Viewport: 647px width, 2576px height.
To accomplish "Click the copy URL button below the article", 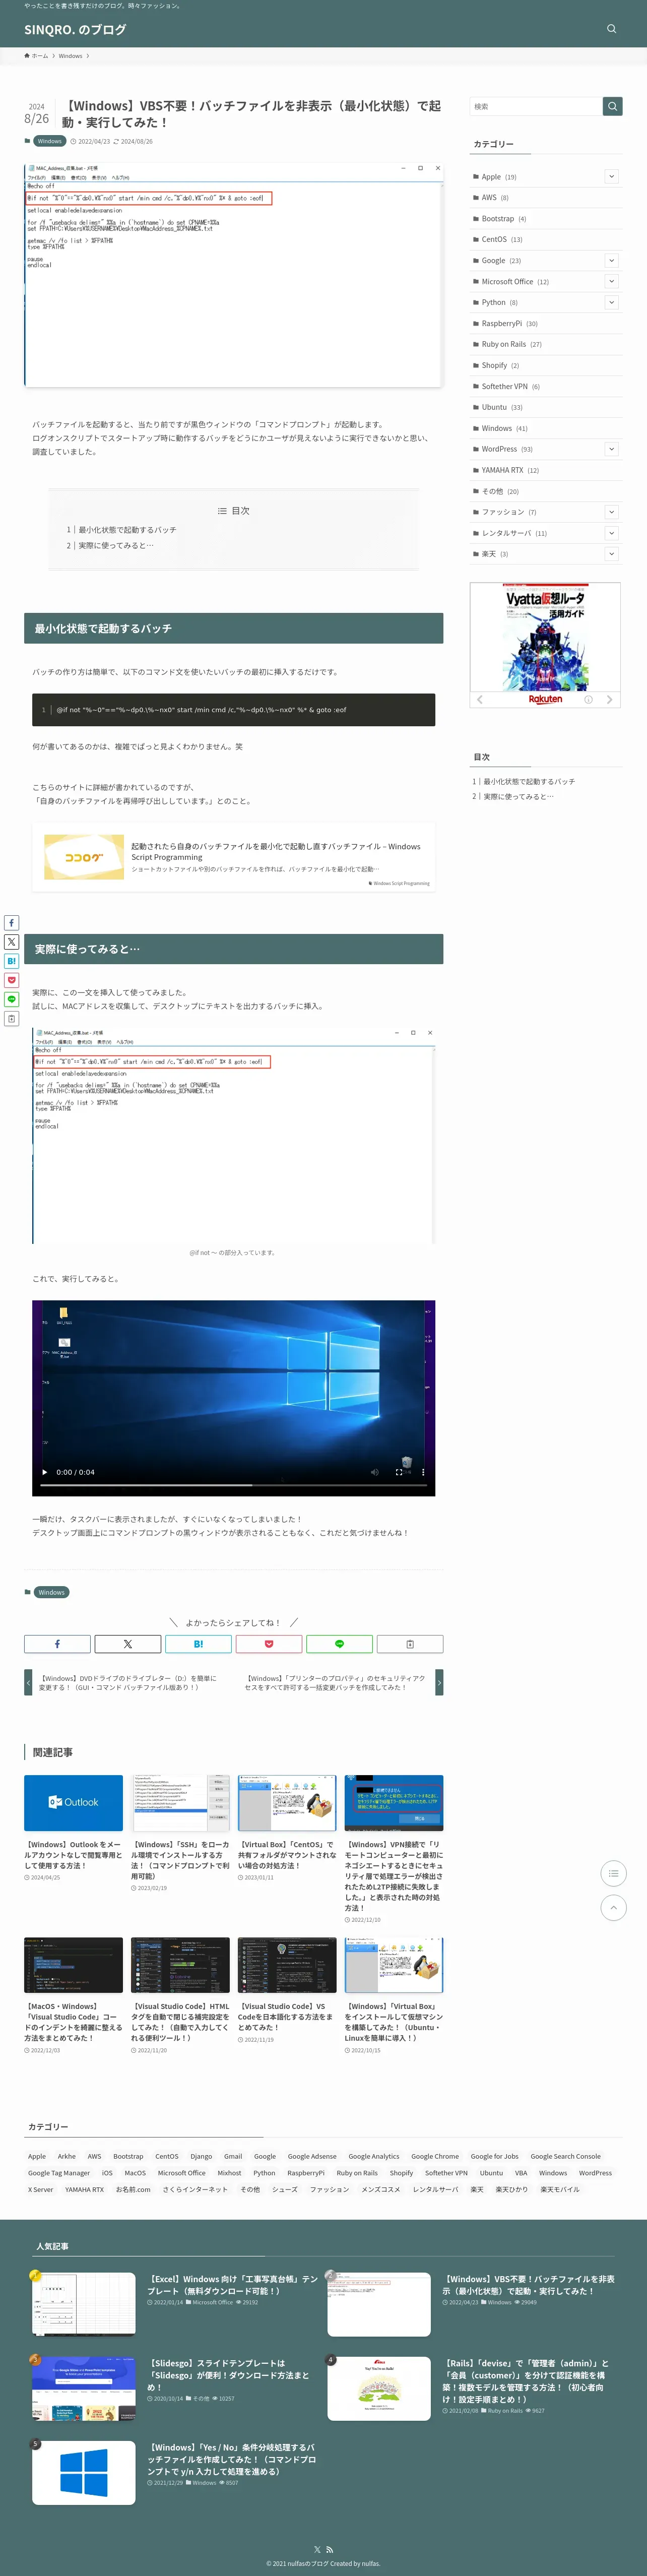I will pos(410,1644).
